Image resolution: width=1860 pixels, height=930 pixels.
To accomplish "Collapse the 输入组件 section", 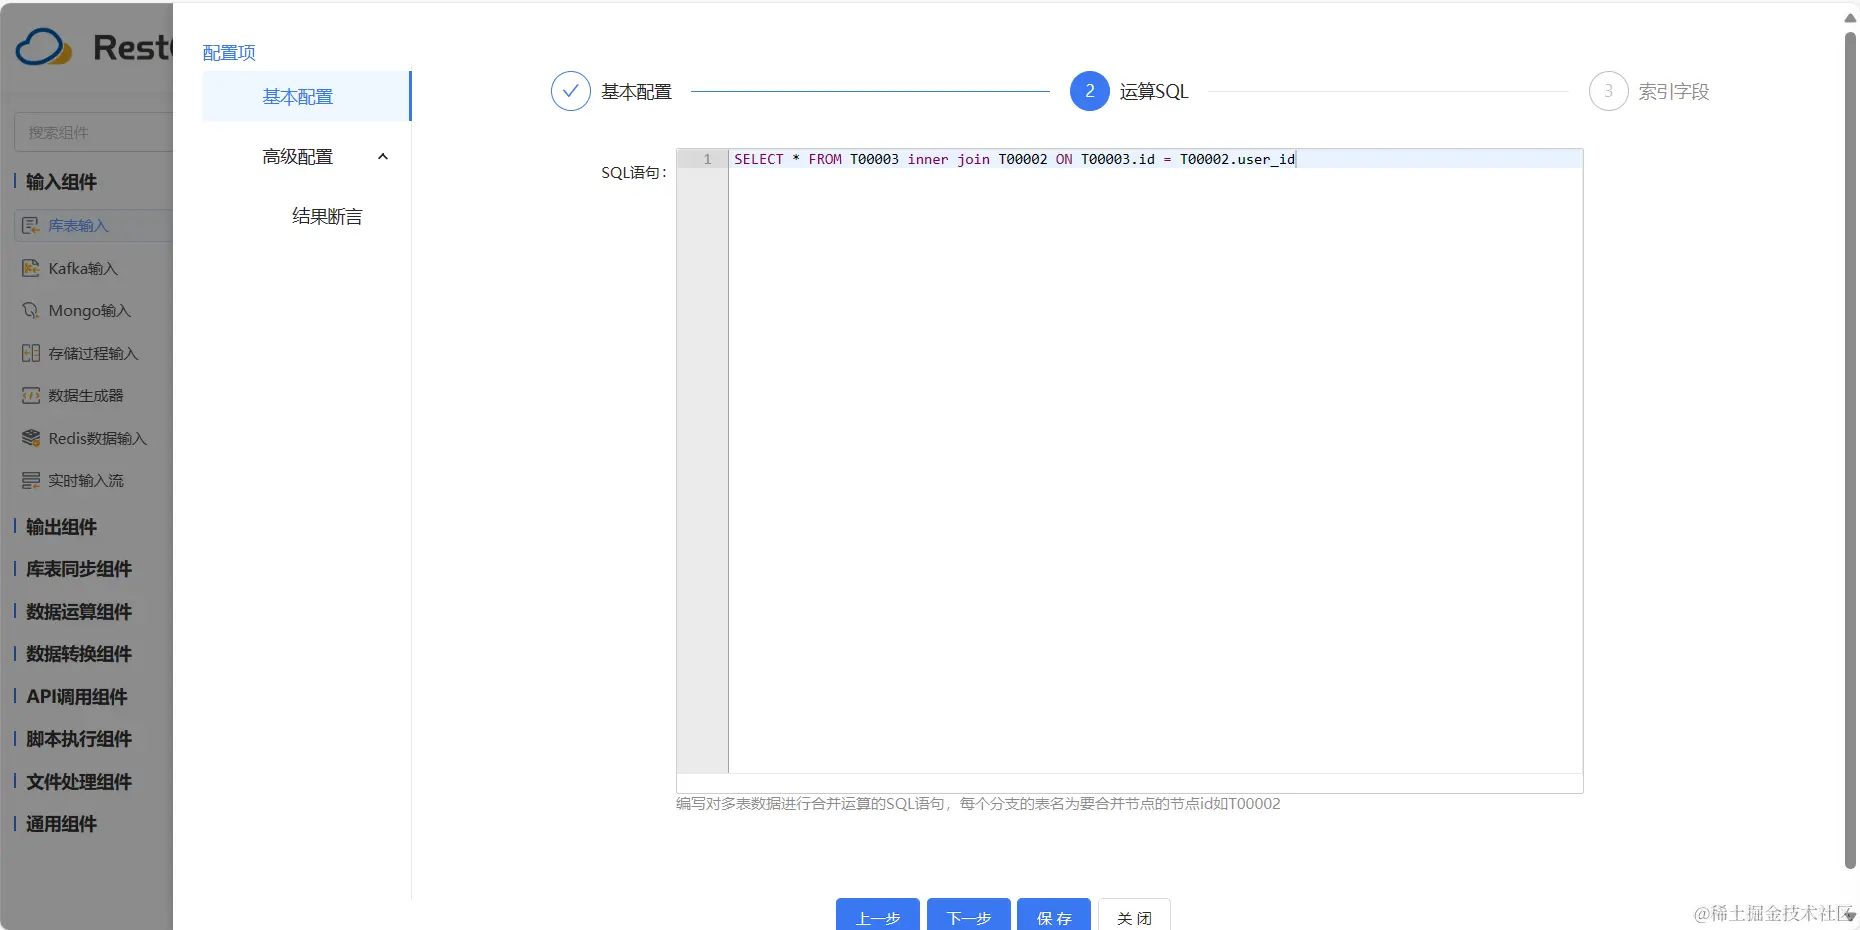I will click(x=61, y=182).
